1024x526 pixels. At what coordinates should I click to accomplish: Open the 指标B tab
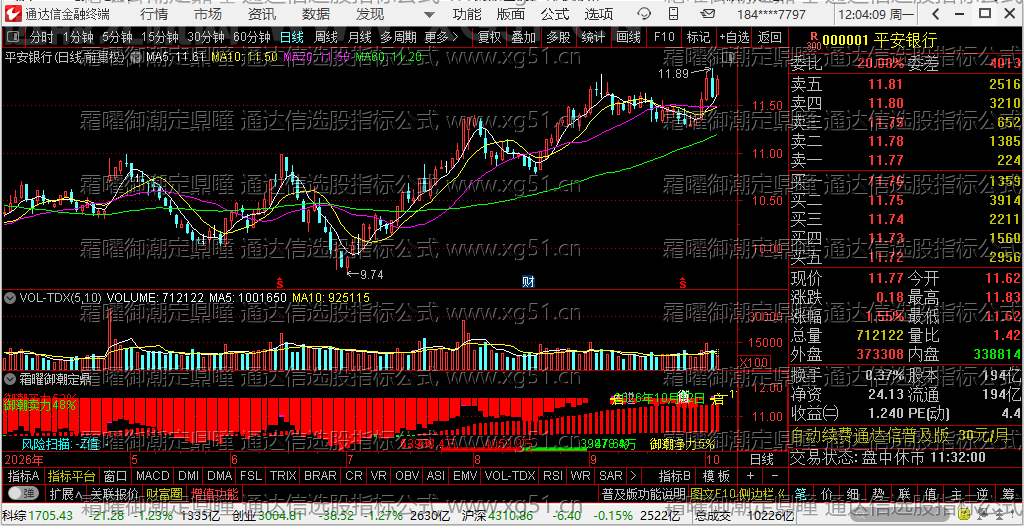674,476
